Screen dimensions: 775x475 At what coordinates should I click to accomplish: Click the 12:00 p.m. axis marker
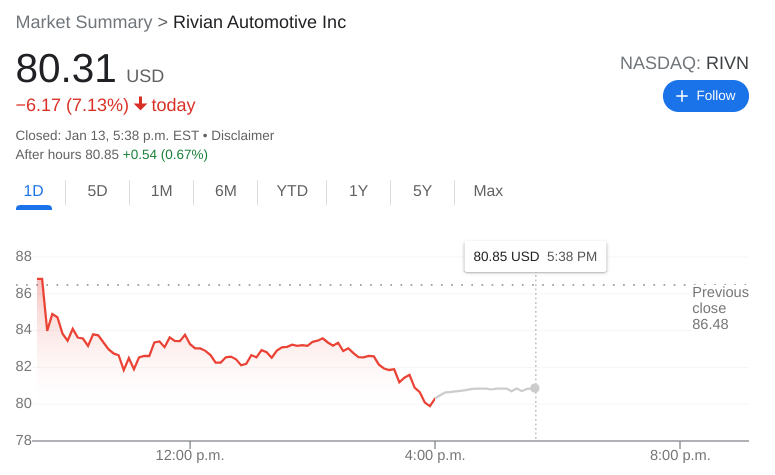click(190, 455)
